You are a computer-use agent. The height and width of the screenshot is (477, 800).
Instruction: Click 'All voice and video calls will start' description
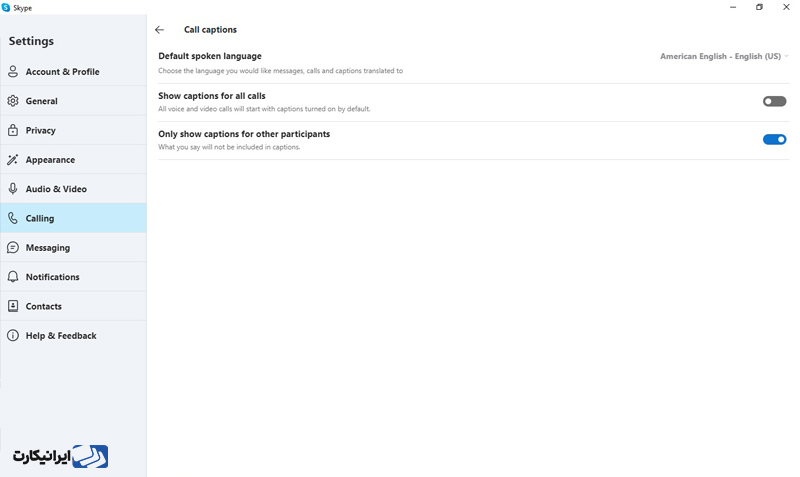[264, 109]
